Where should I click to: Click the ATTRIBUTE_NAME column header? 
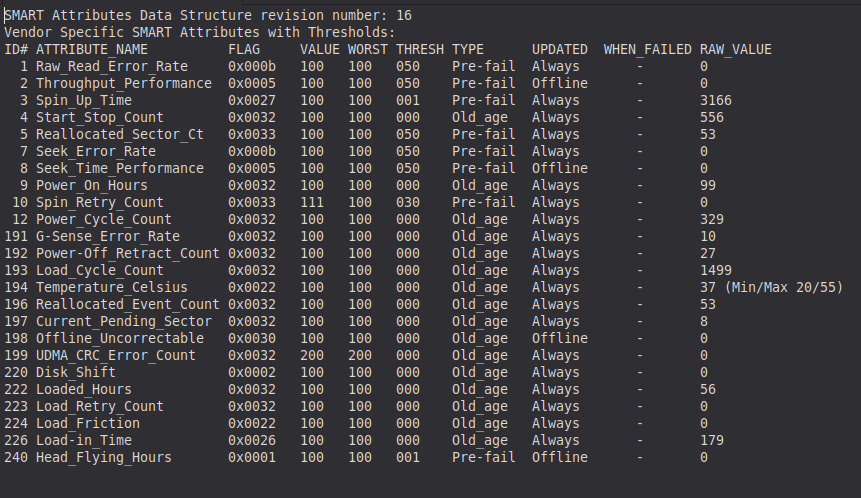point(92,49)
